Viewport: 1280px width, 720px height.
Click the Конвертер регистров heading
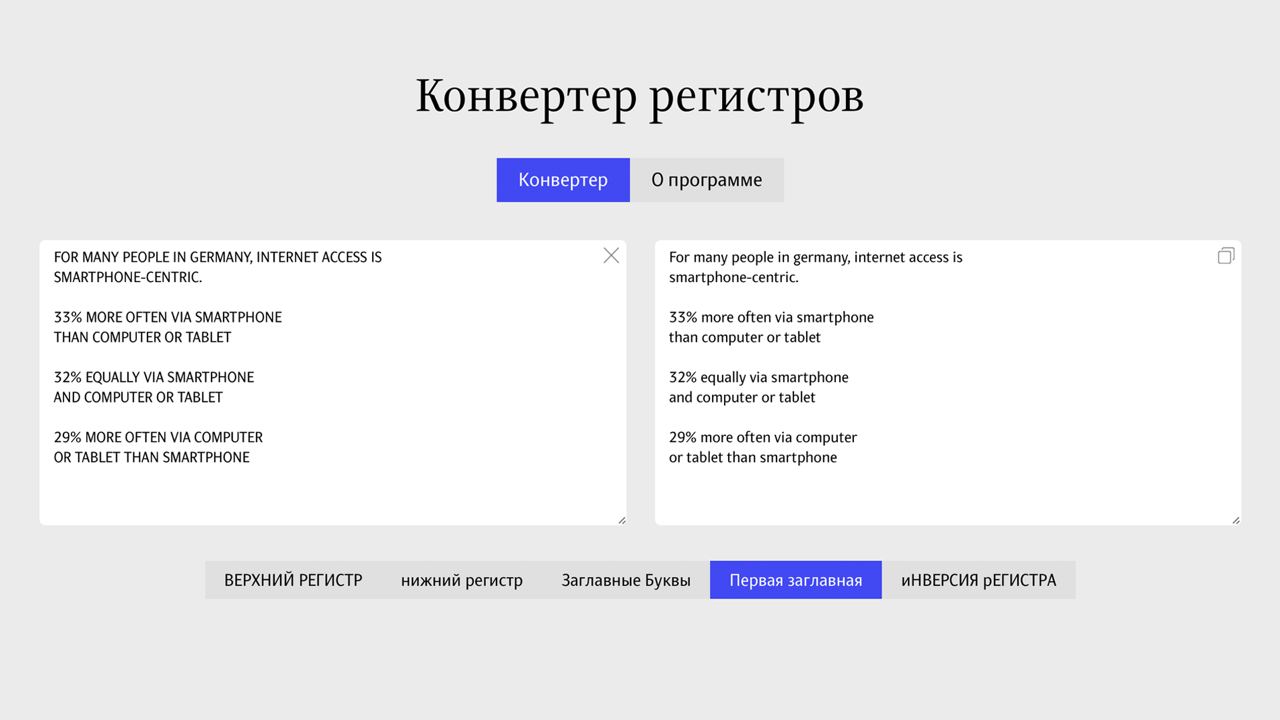point(640,96)
